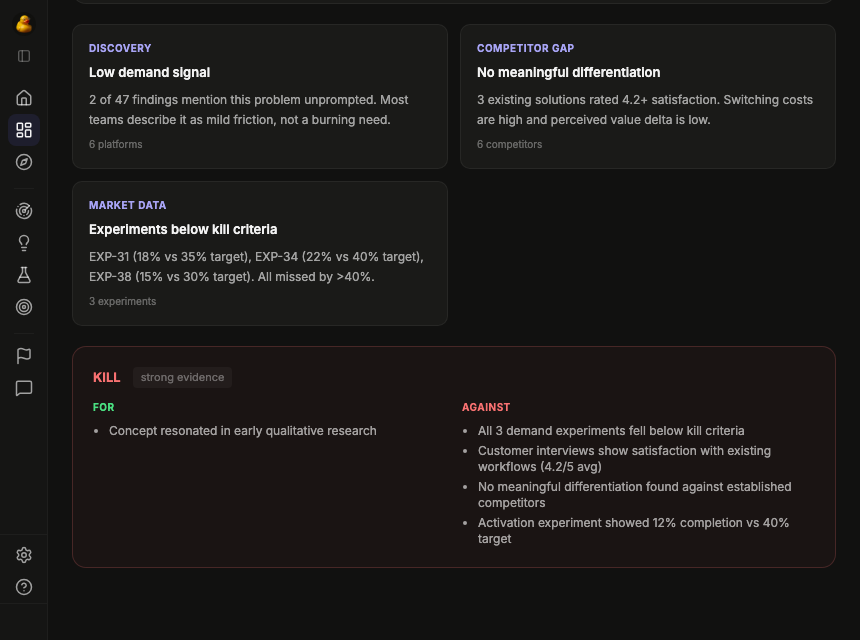Click the strong evidence badge
This screenshot has height=640, width=860.
pyautogui.click(x=184, y=377)
